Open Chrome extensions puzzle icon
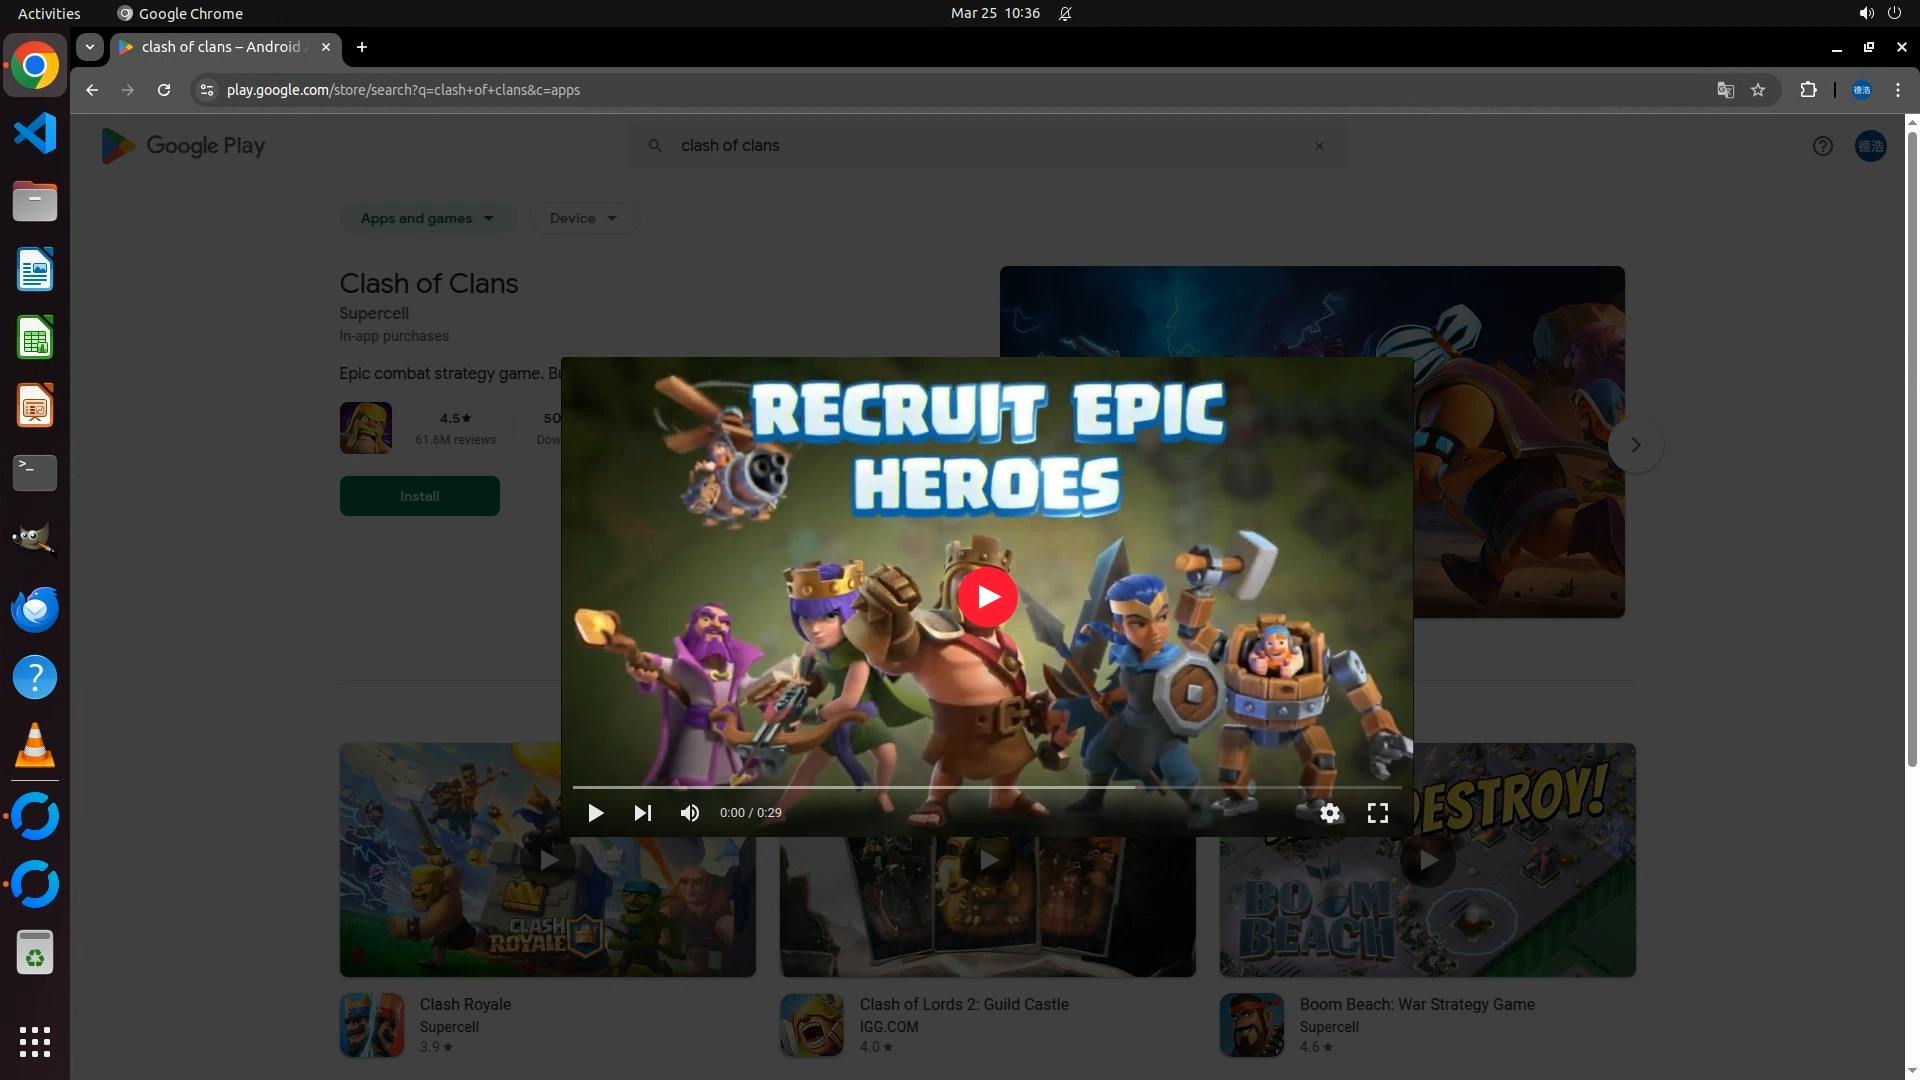Screen dimensions: 1920x1080 tap(1808, 90)
